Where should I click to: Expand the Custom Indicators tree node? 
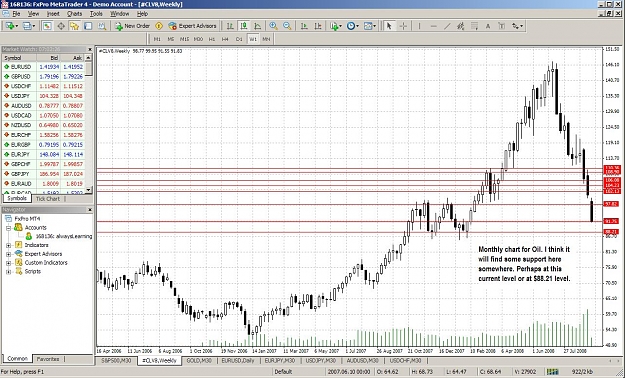point(8,263)
